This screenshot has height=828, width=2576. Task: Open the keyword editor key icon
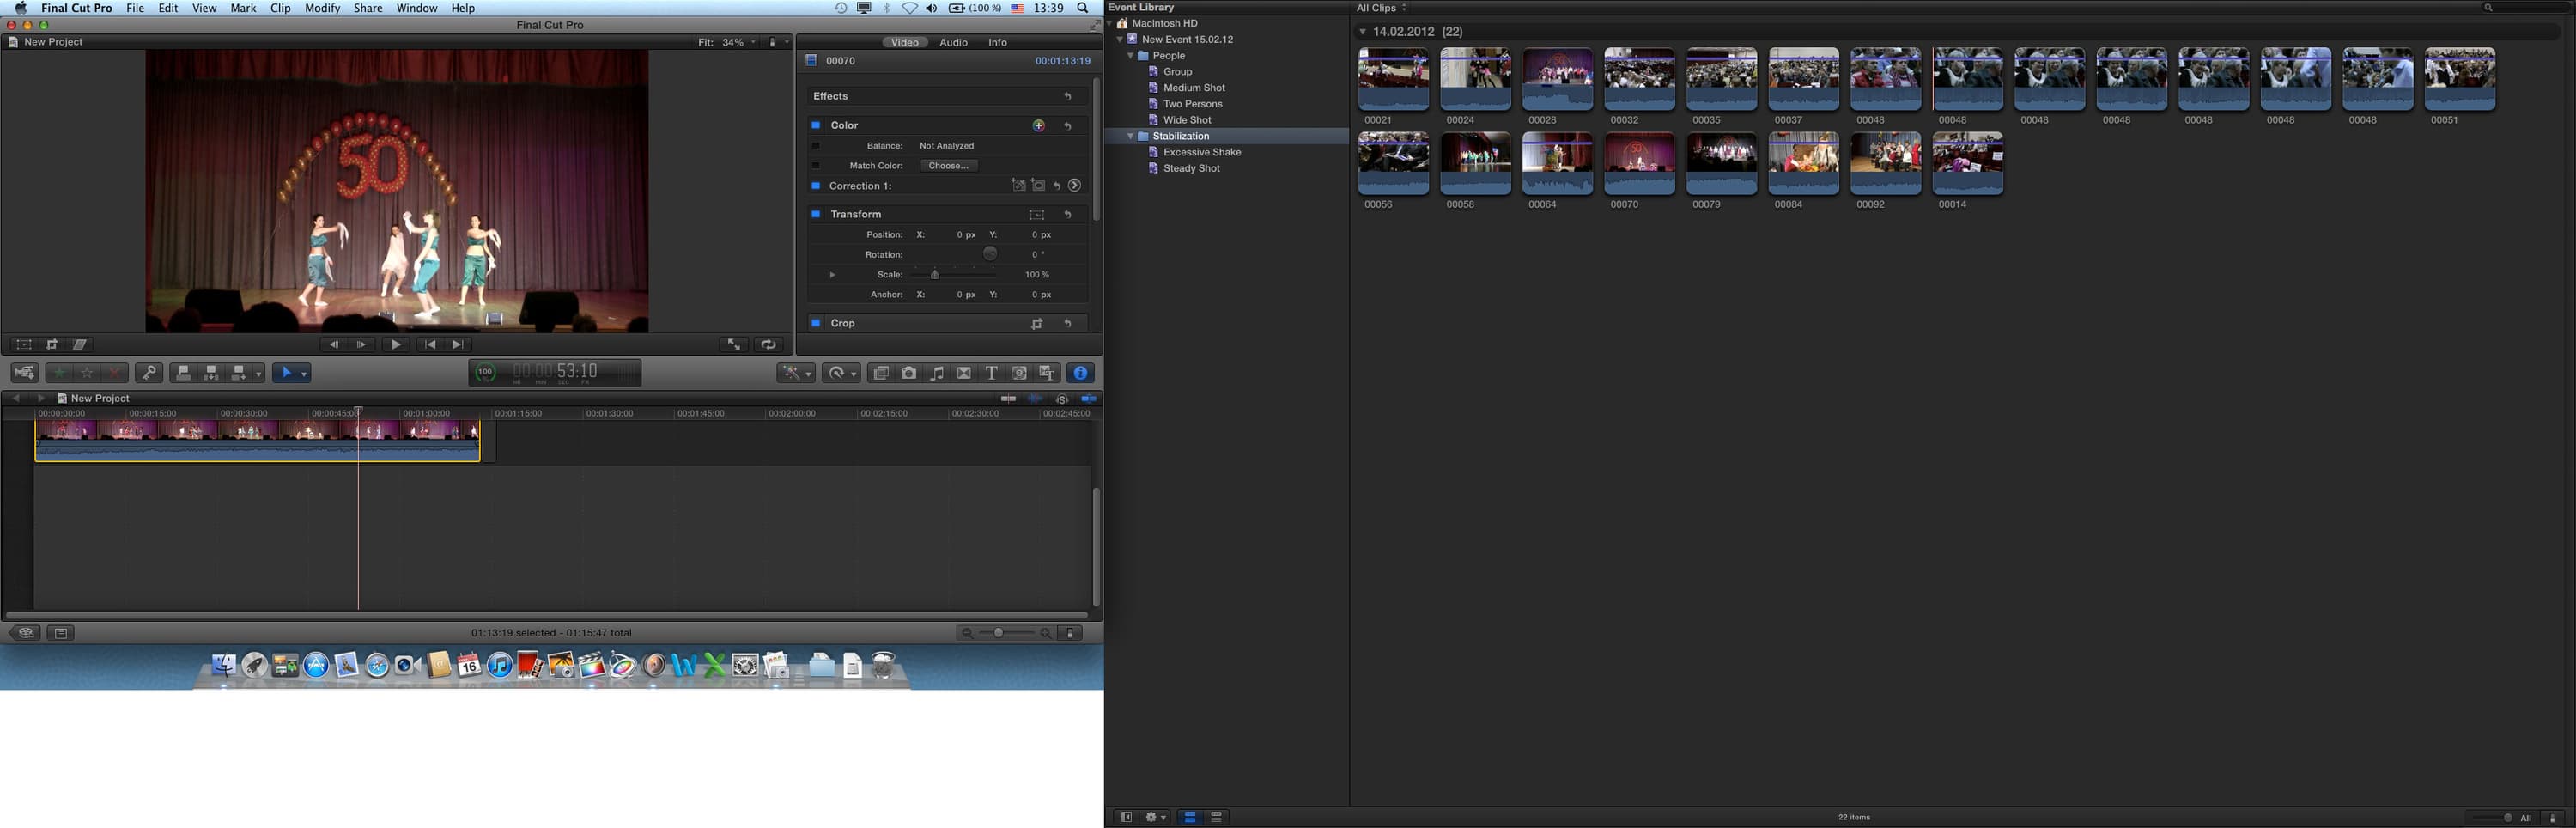click(149, 373)
